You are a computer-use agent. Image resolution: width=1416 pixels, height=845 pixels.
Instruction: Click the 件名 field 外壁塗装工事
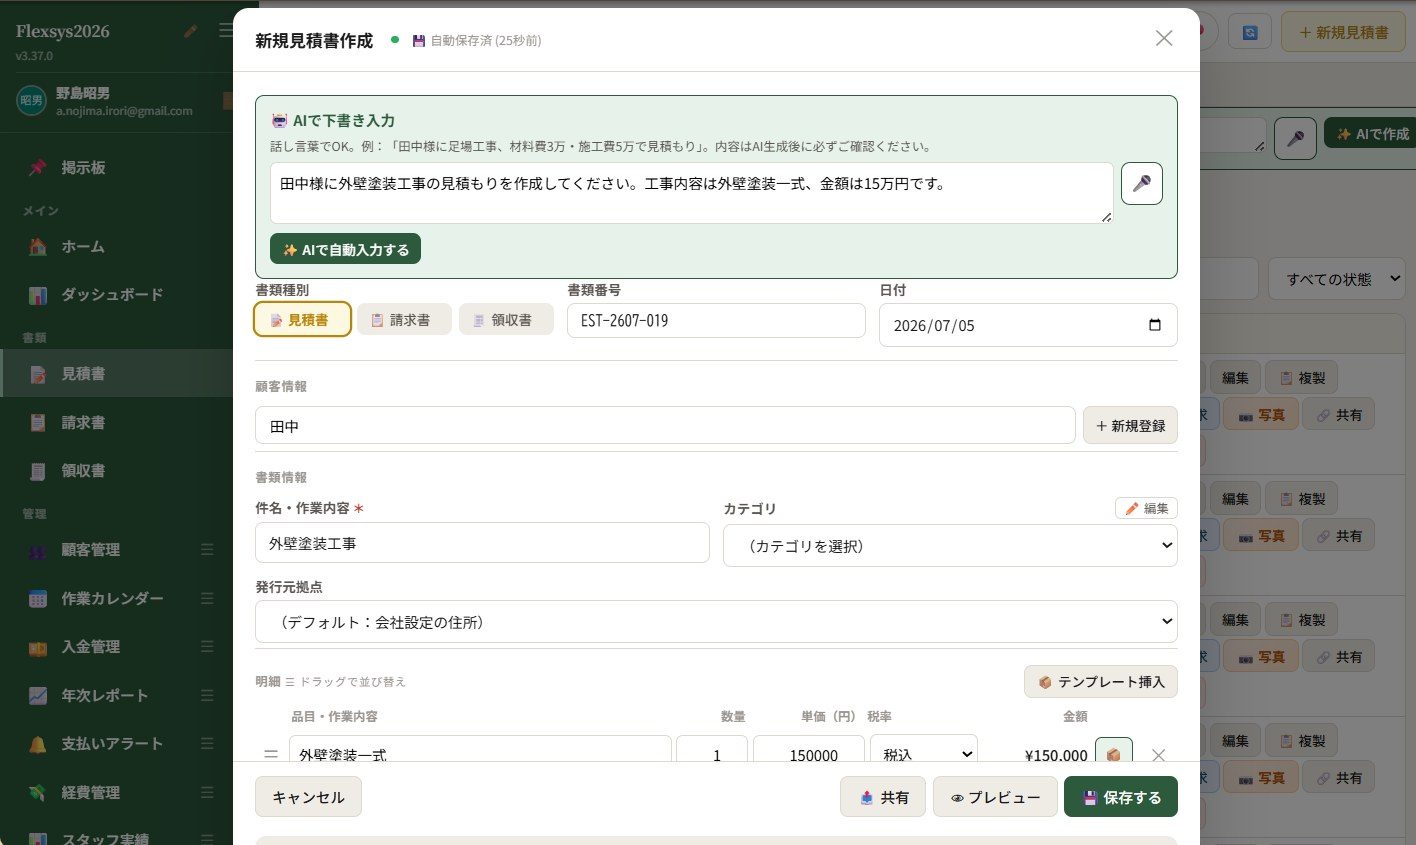click(x=482, y=543)
